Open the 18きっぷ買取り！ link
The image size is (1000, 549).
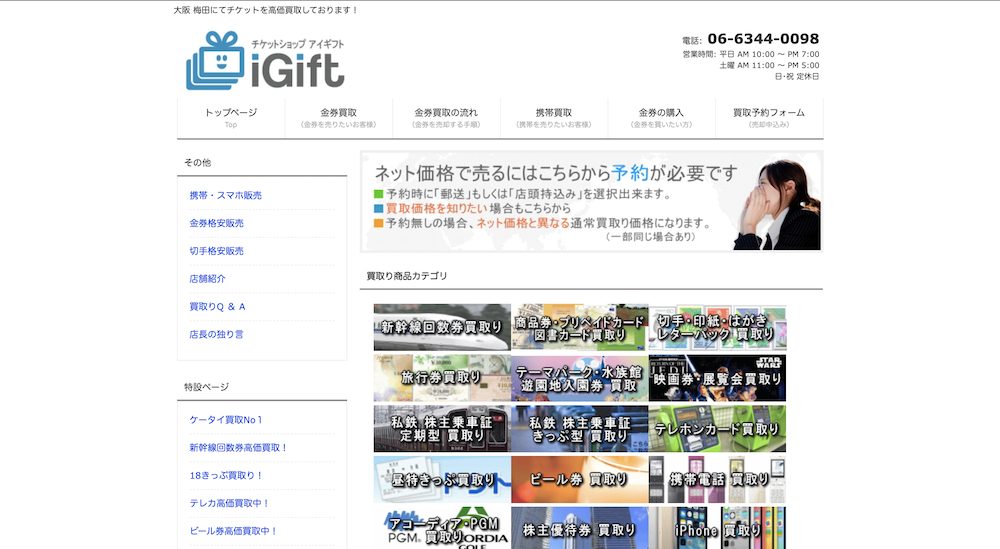(x=226, y=475)
